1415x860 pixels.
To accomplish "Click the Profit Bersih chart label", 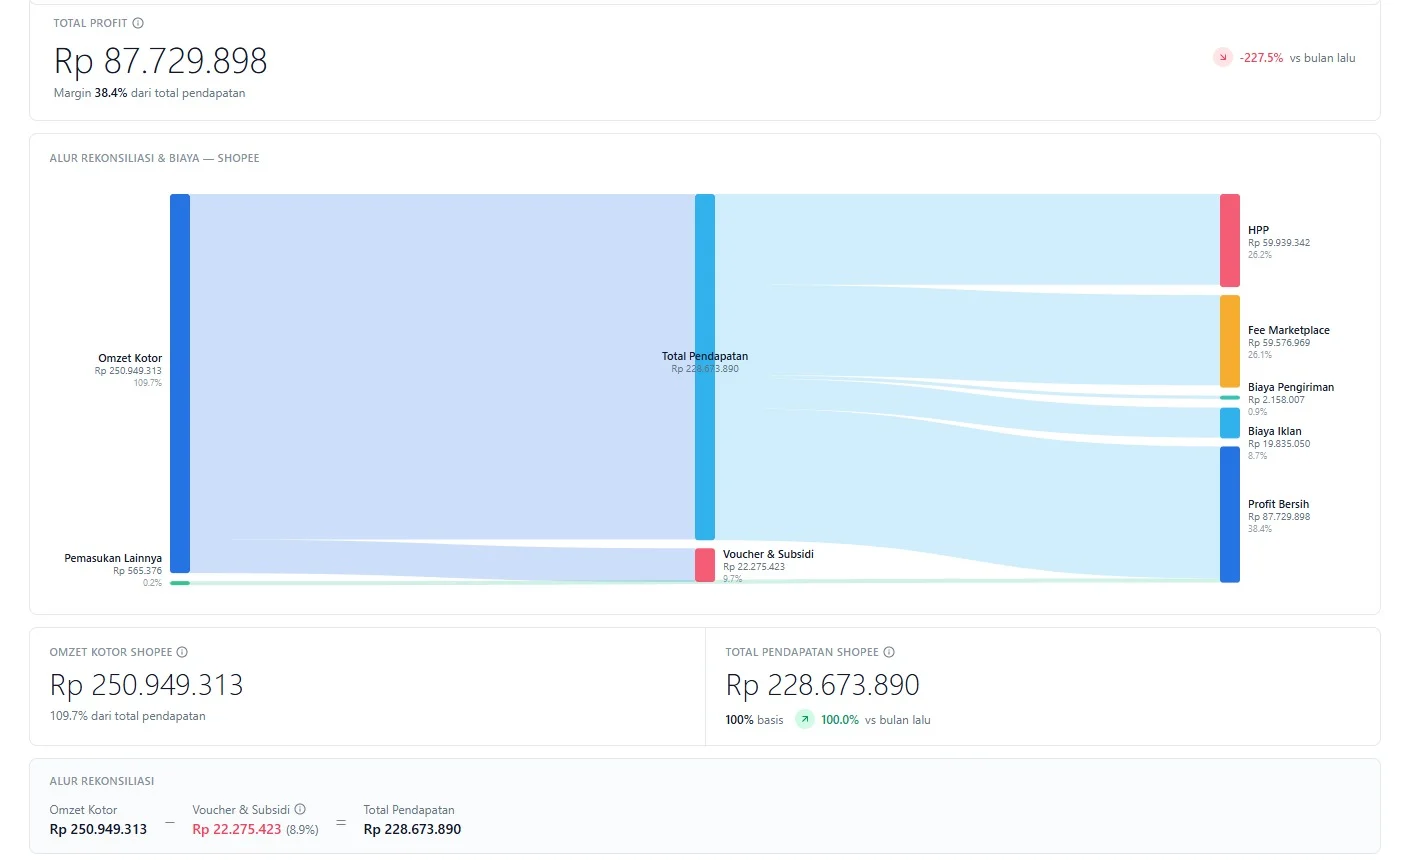I will coord(1278,504).
